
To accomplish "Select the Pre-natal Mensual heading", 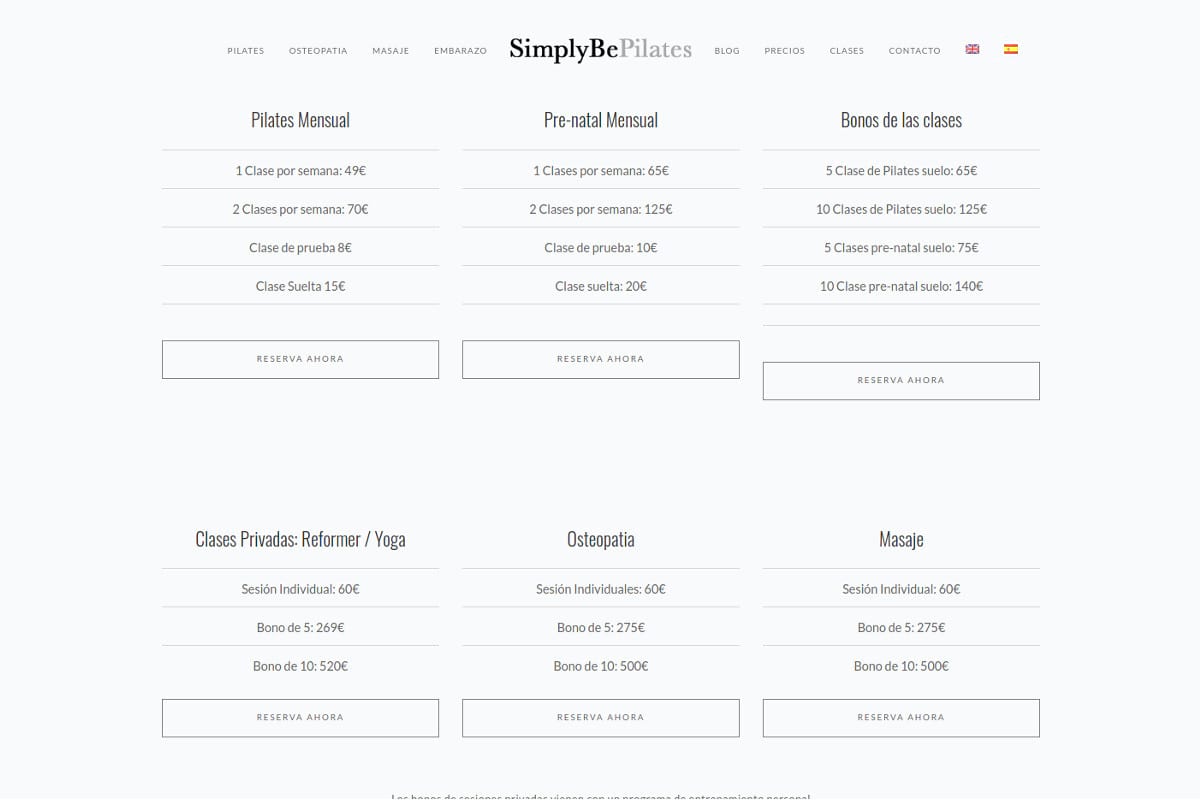I will click(x=601, y=120).
